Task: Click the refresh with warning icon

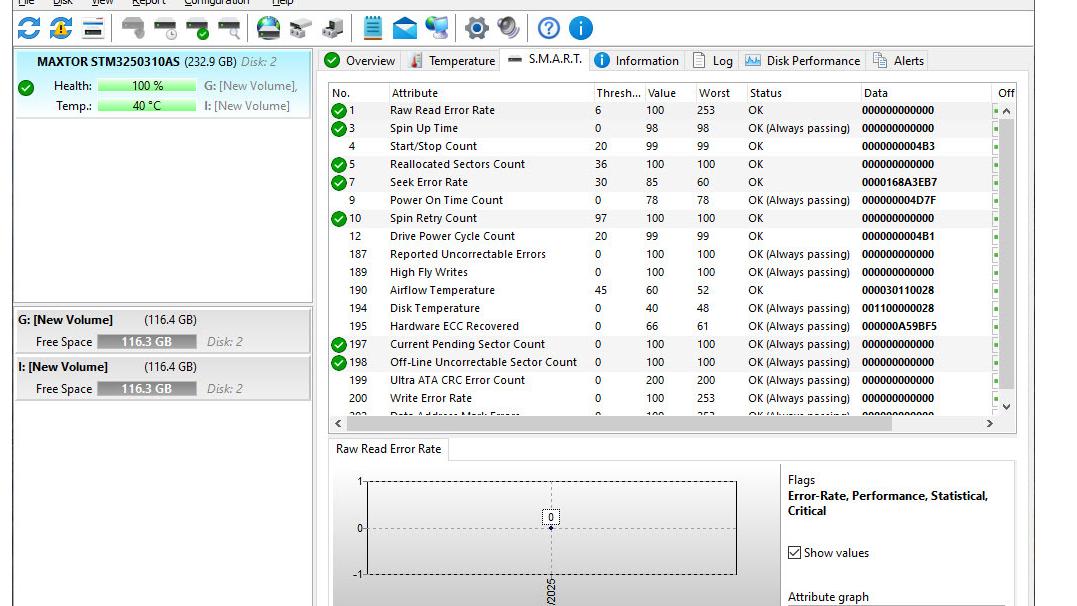Action: (x=61, y=28)
